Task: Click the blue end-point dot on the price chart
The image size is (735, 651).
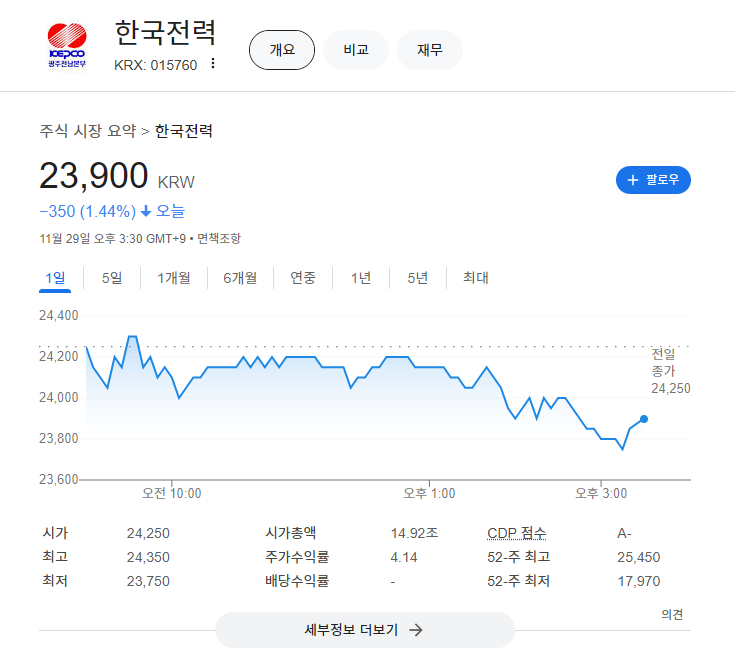Action: point(644,419)
